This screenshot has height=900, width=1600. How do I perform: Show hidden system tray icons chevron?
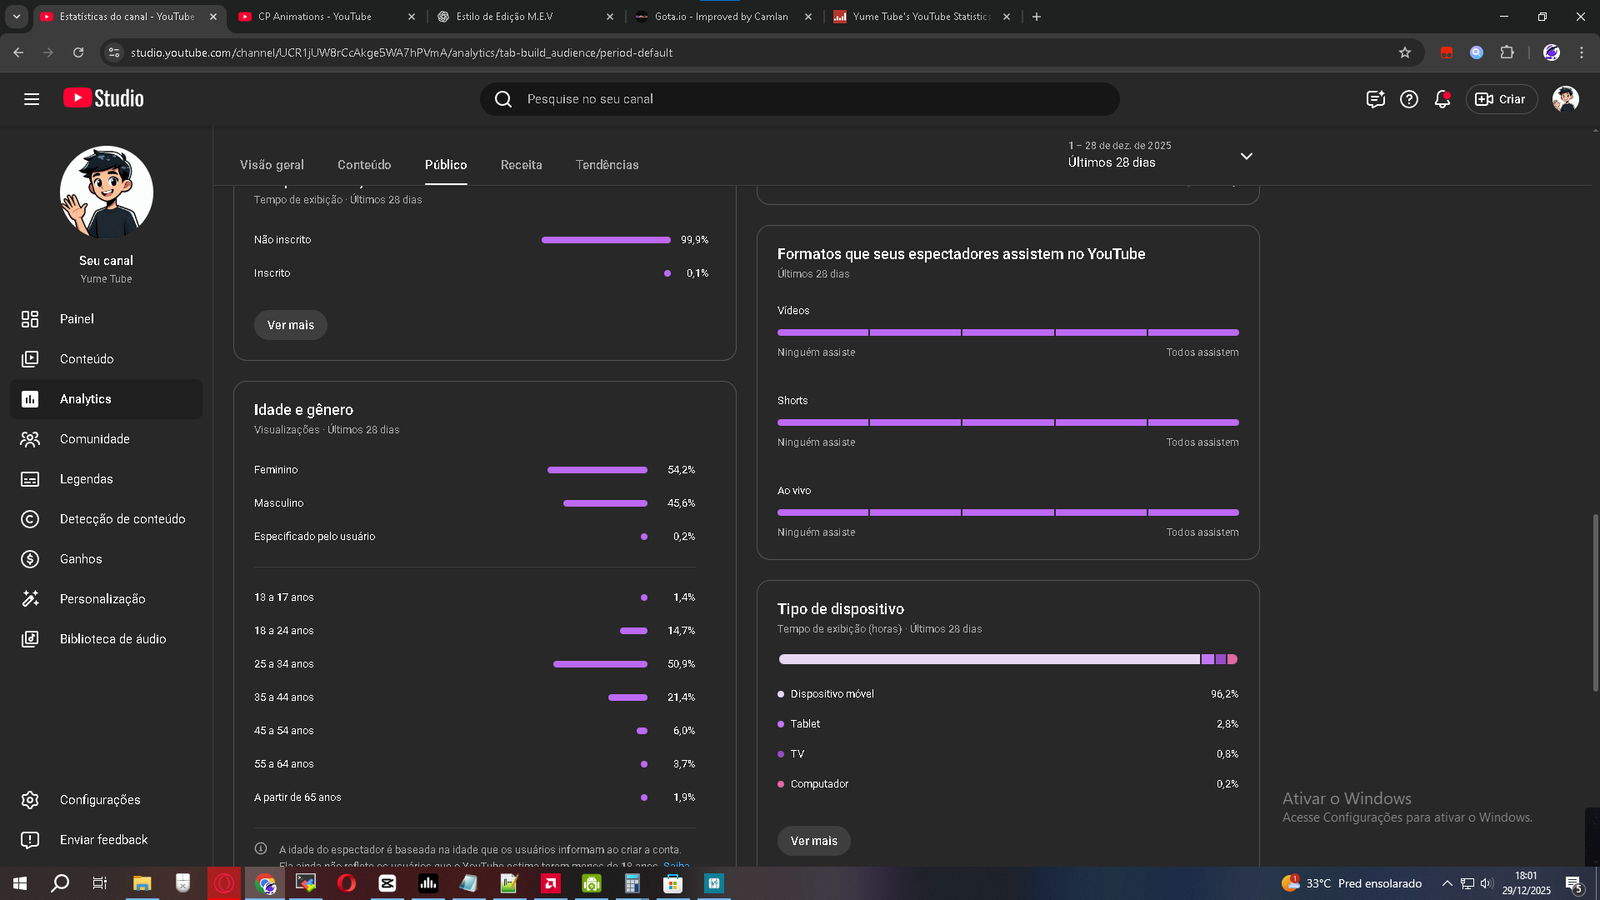coord(1446,883)
